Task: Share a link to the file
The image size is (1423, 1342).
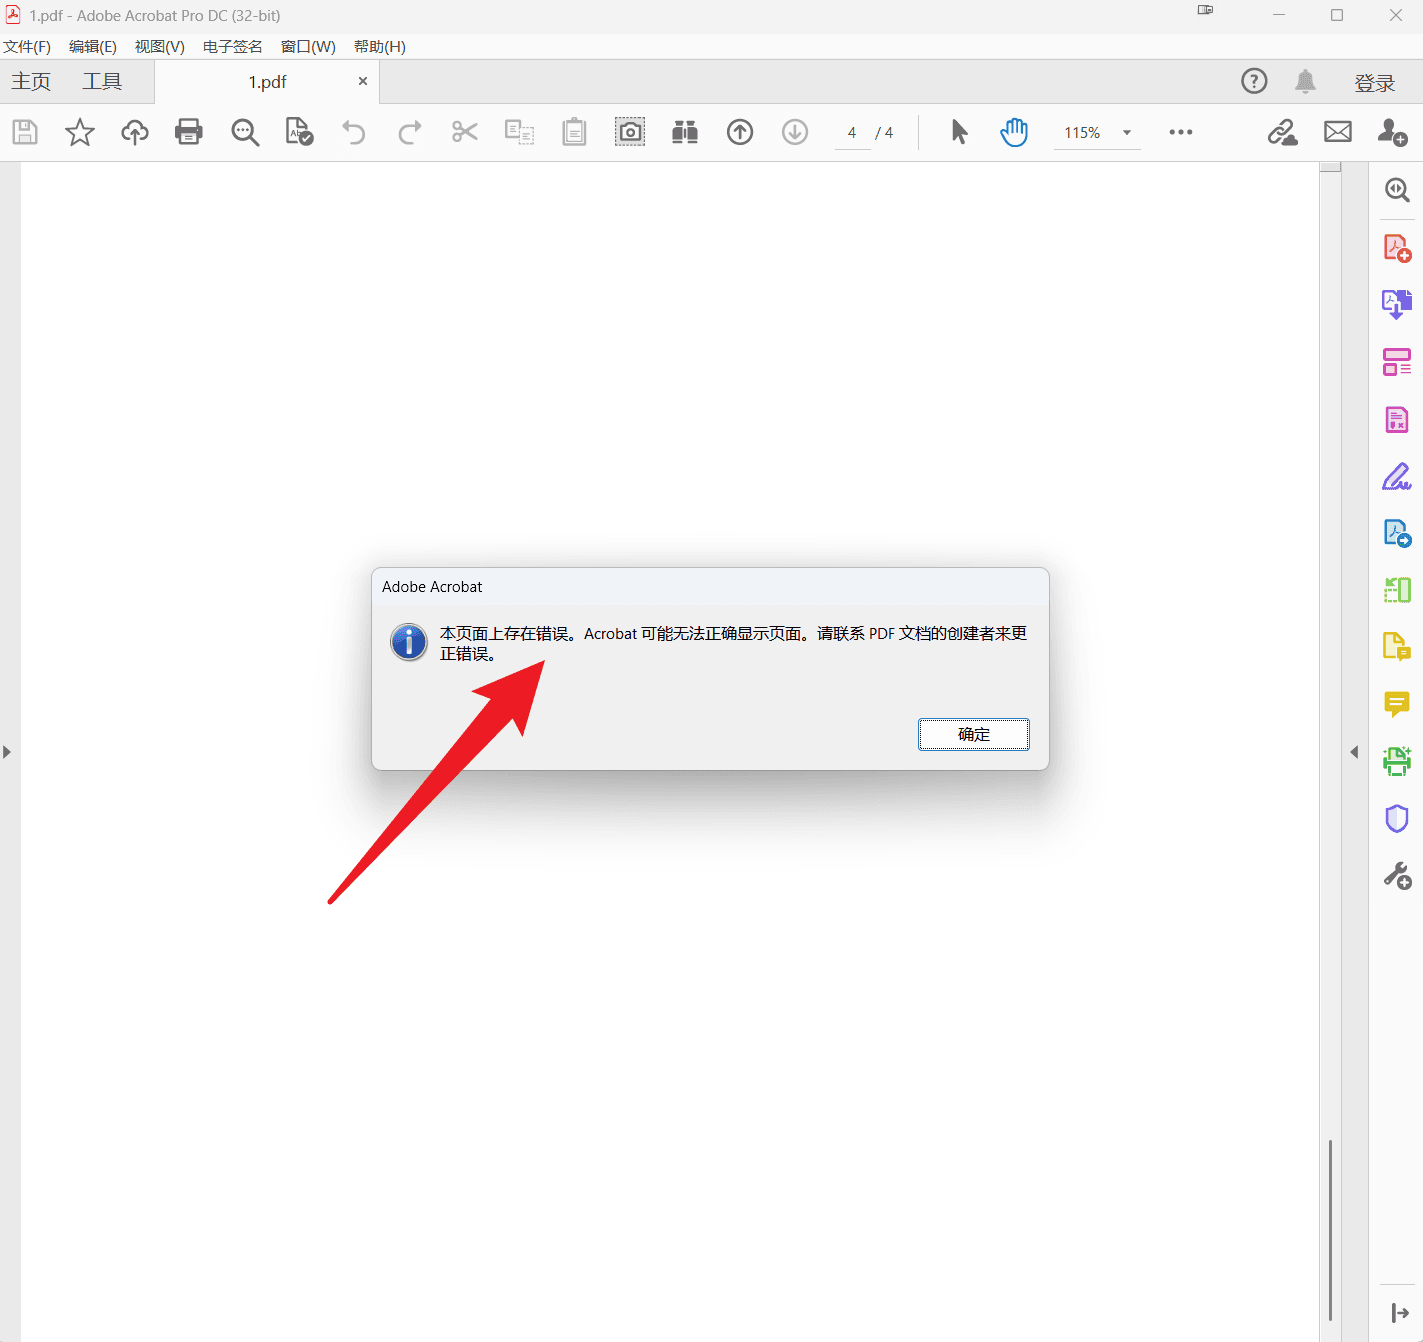Action: click(1282, 132)
